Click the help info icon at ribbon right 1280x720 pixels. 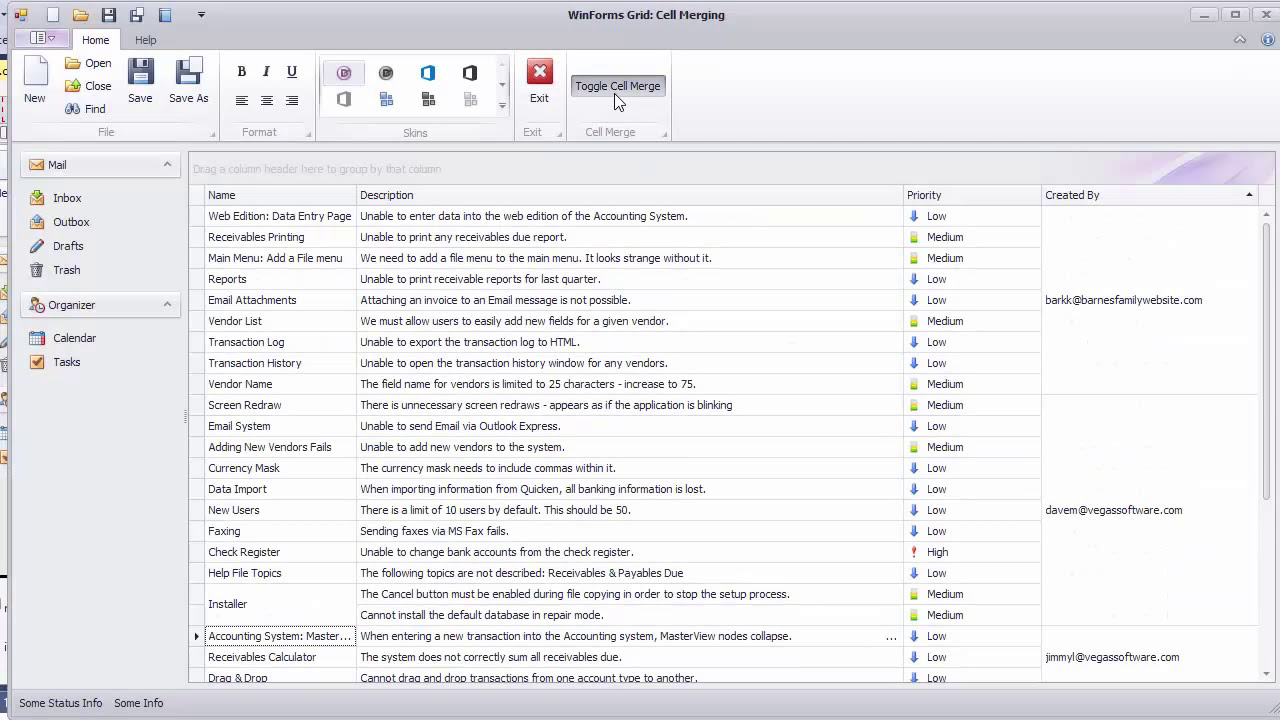(x=1267, y=40)
